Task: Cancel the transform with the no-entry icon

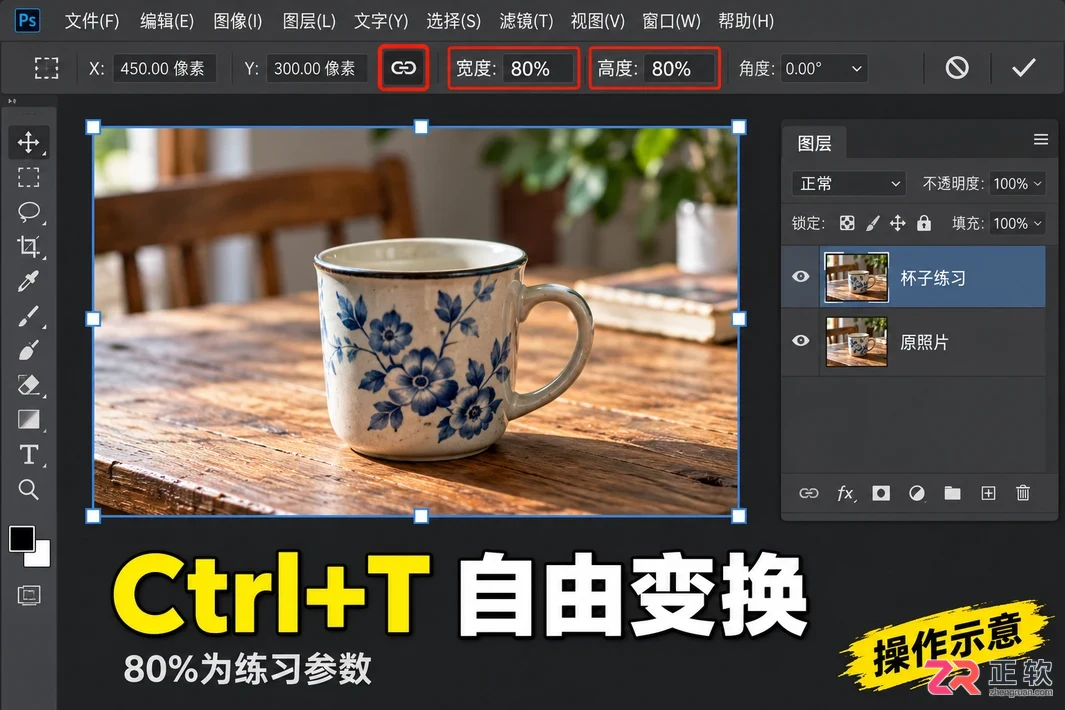Action: click(956, 68)
